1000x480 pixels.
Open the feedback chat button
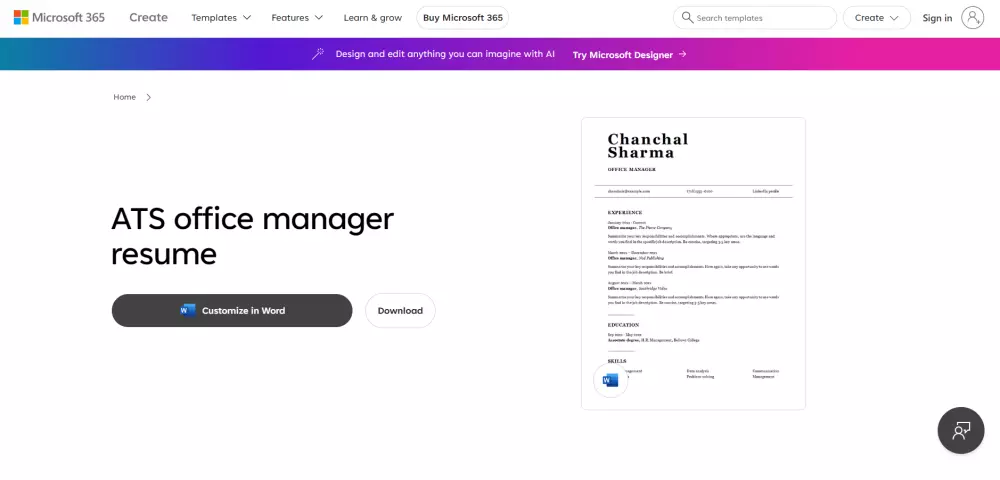coord(960,430)
